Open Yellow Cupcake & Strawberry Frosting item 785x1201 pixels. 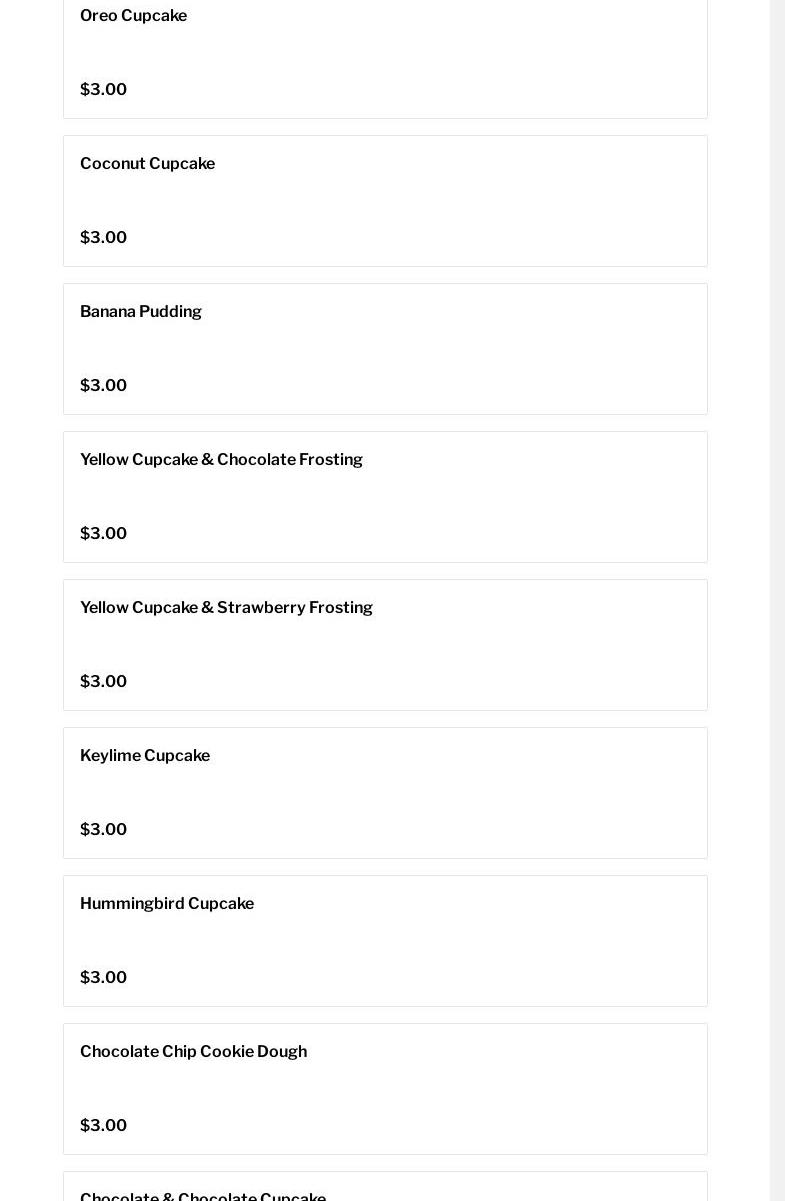[385, 645]
